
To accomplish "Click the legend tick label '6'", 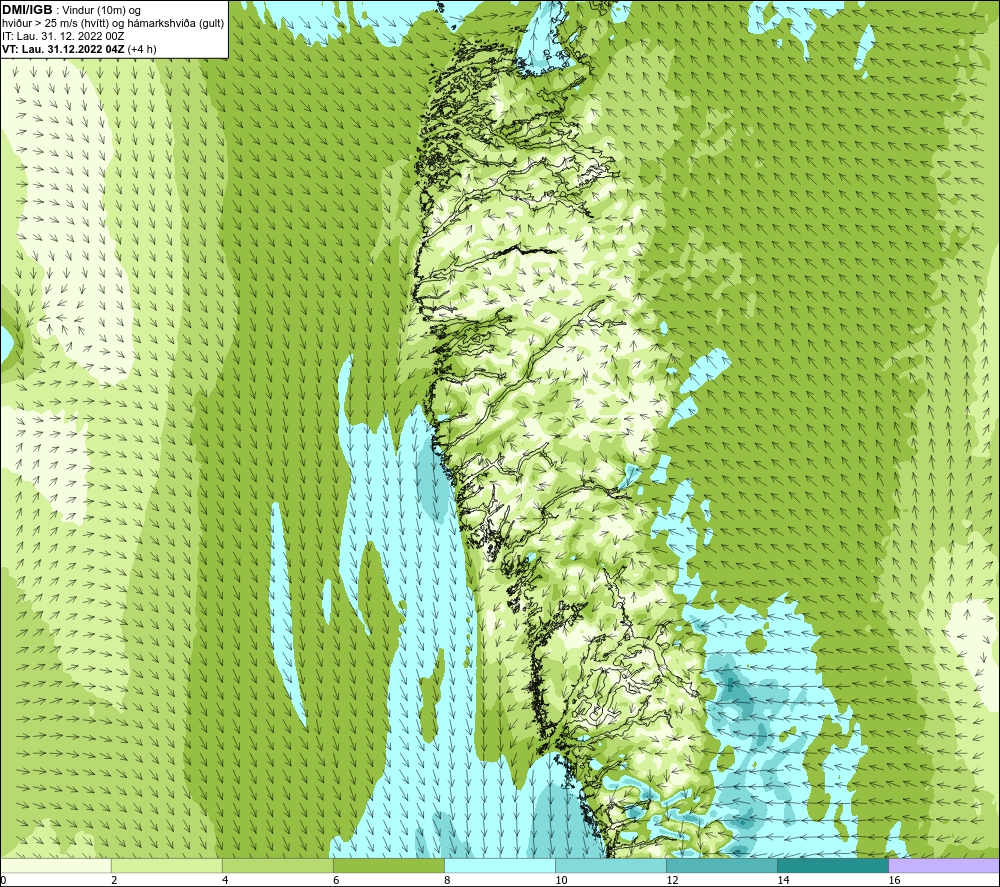I will [336, 880].
